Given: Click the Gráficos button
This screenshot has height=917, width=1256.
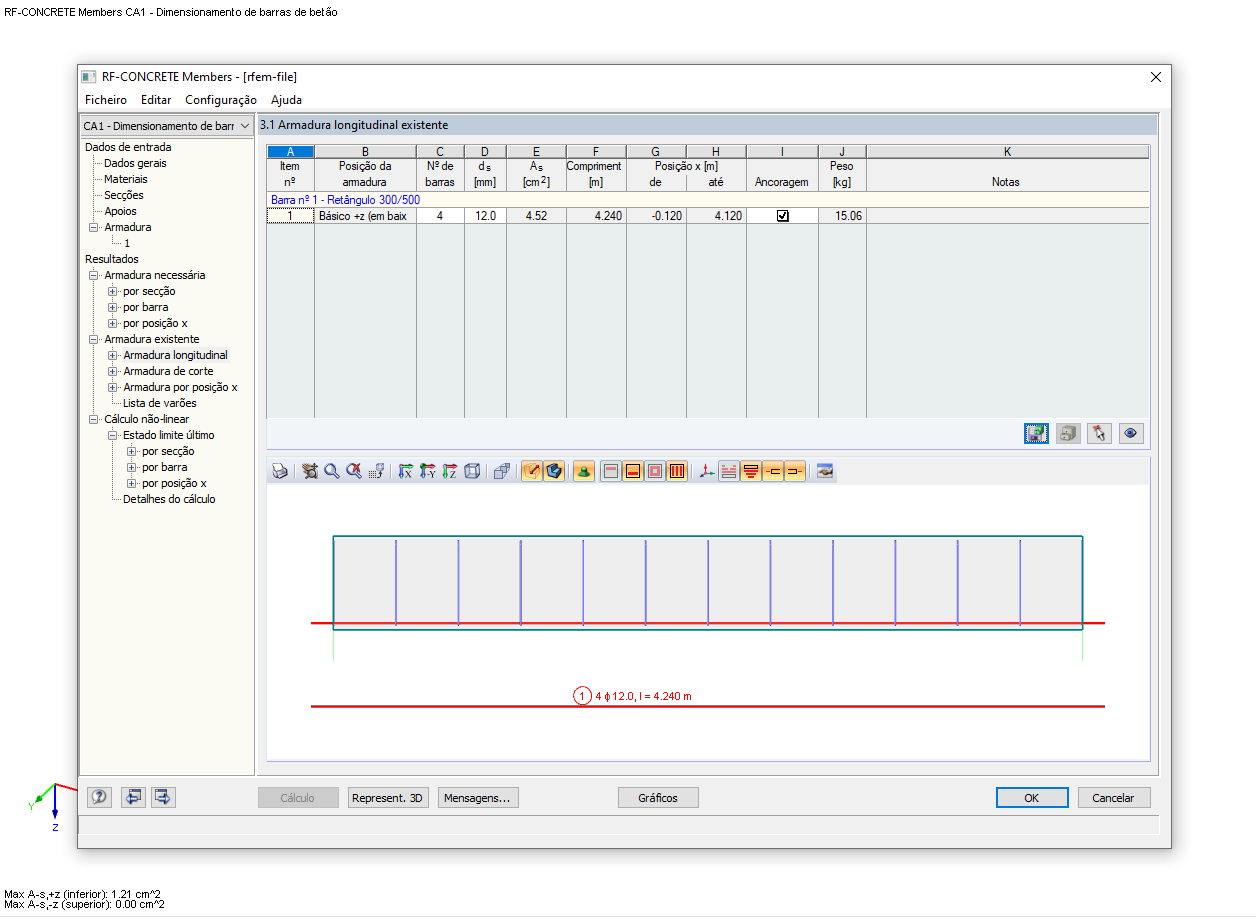Looking at the screenshot, I should click(x=658, y=798).
